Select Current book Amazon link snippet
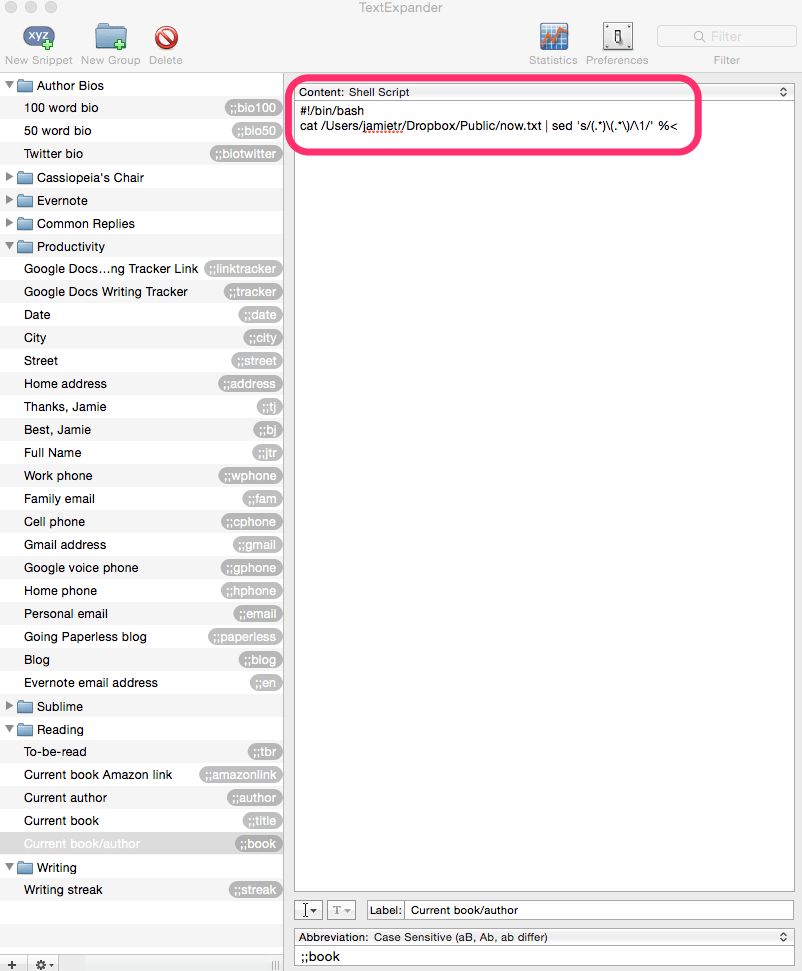 coord(141,775)
